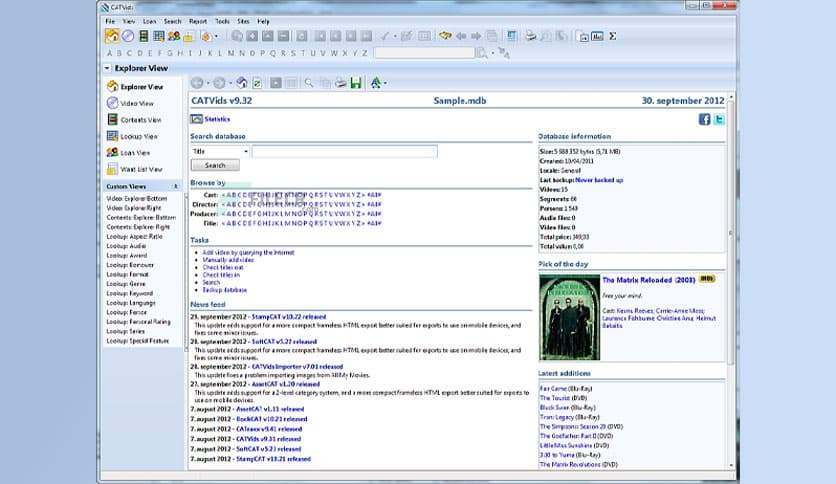Collapse the Explorer View panel header
Viewport: 836px width, 484px height.
pos(107,69)
